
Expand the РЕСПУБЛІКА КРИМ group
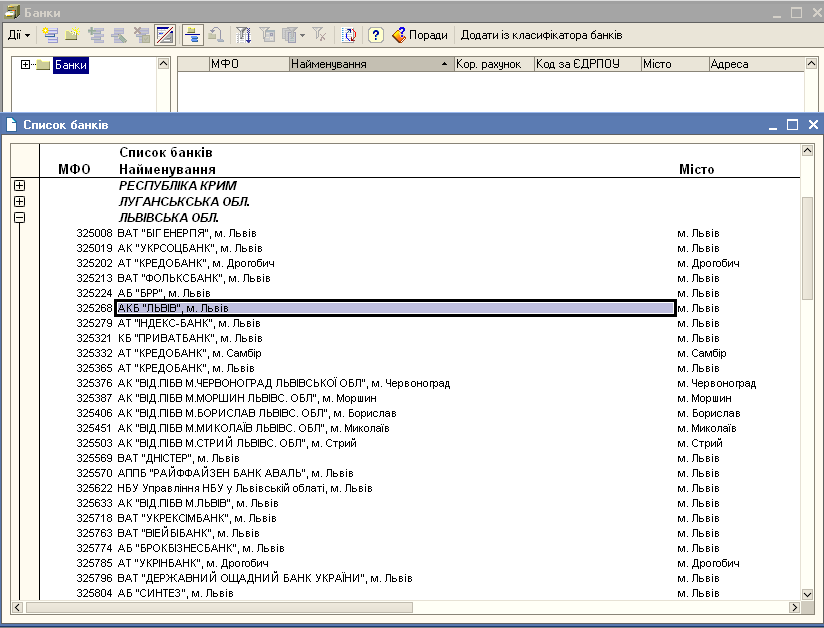(19, 186)
